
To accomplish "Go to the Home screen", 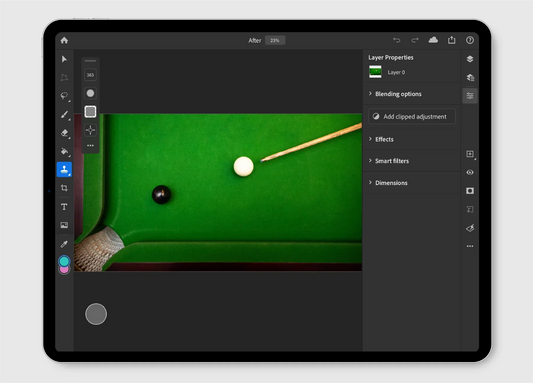I will click(64, 40).
